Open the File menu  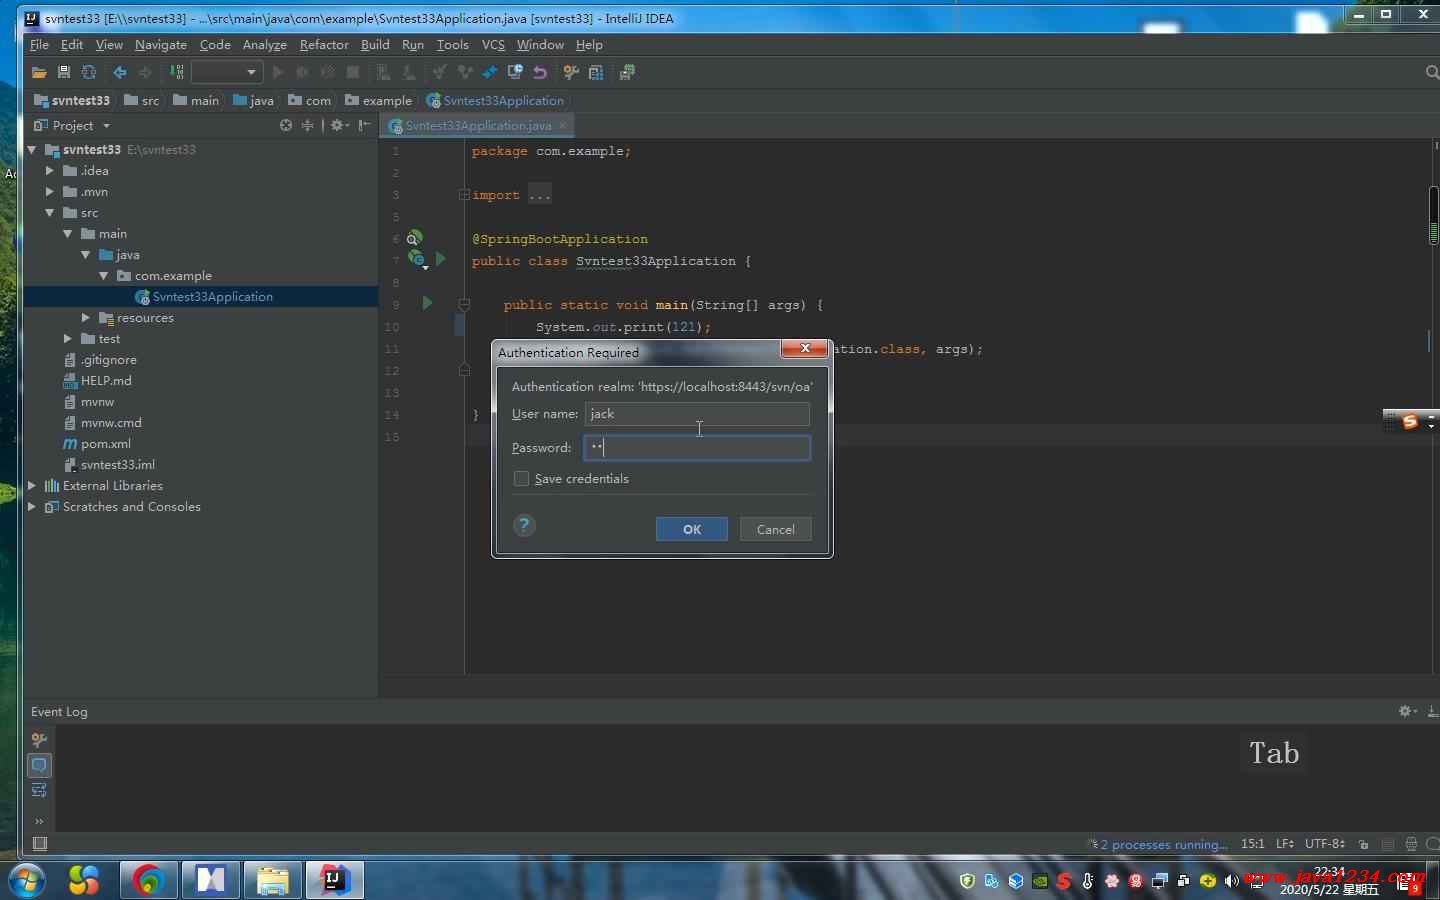click(39, 45)
